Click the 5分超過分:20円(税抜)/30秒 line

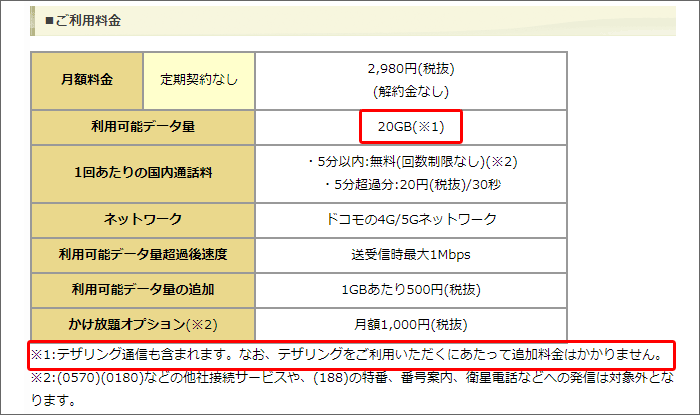point(413,184)
